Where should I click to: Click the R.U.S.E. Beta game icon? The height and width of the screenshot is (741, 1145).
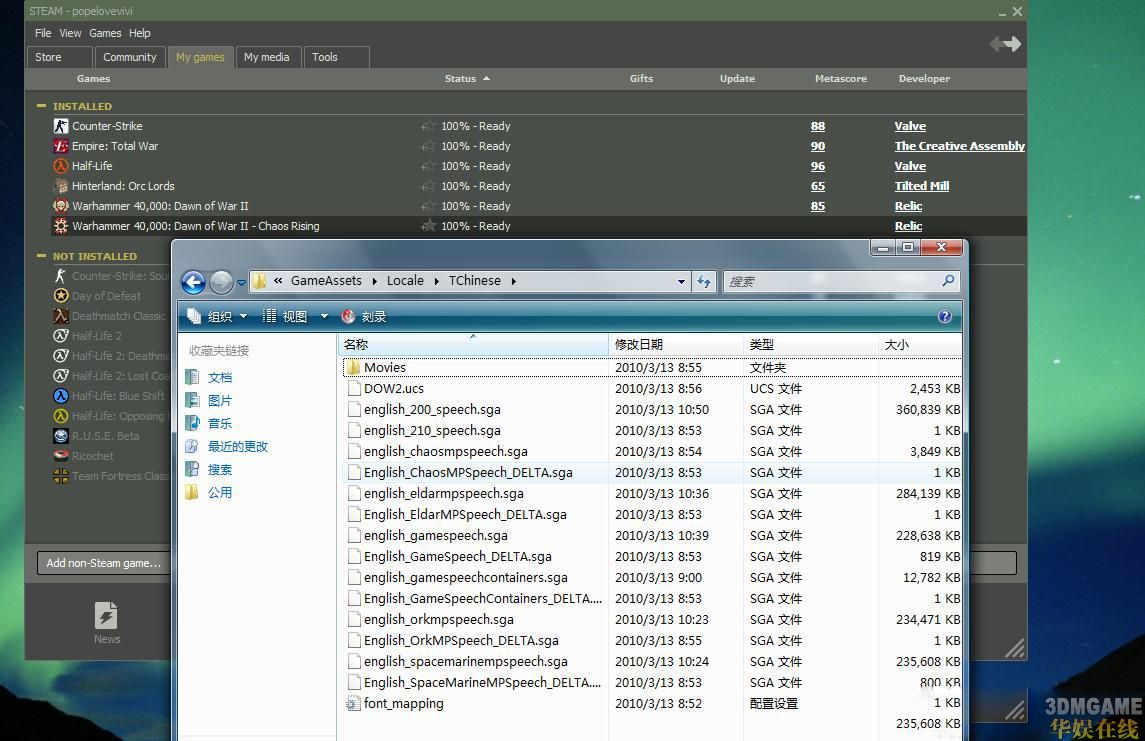(61, 436)
